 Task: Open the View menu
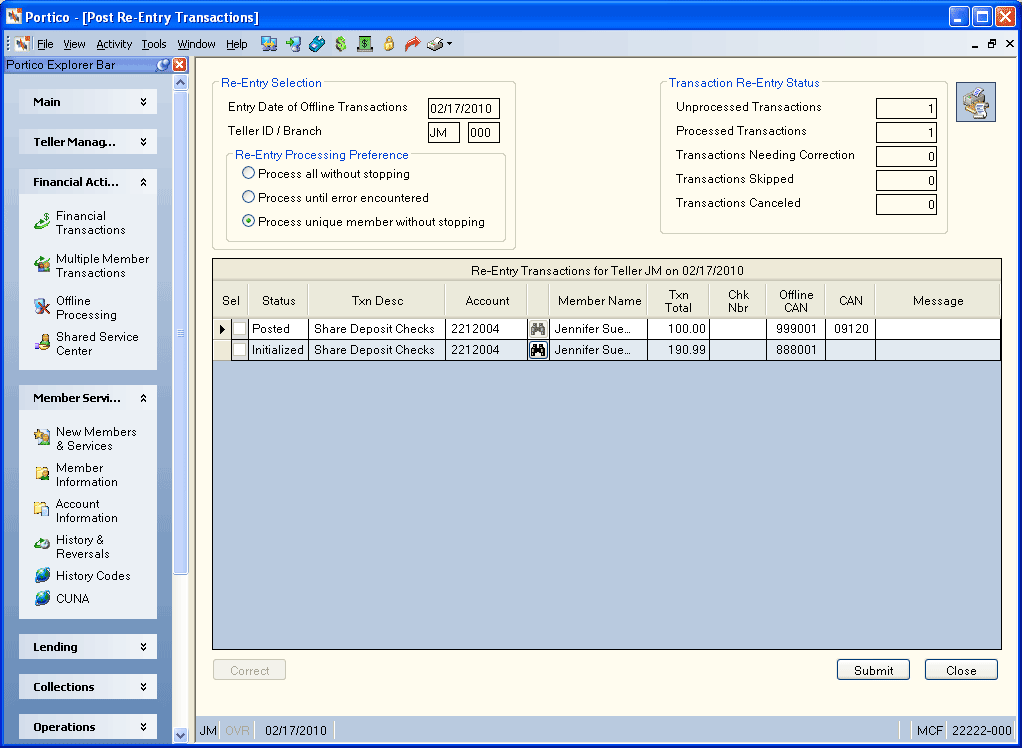[74, 44]
